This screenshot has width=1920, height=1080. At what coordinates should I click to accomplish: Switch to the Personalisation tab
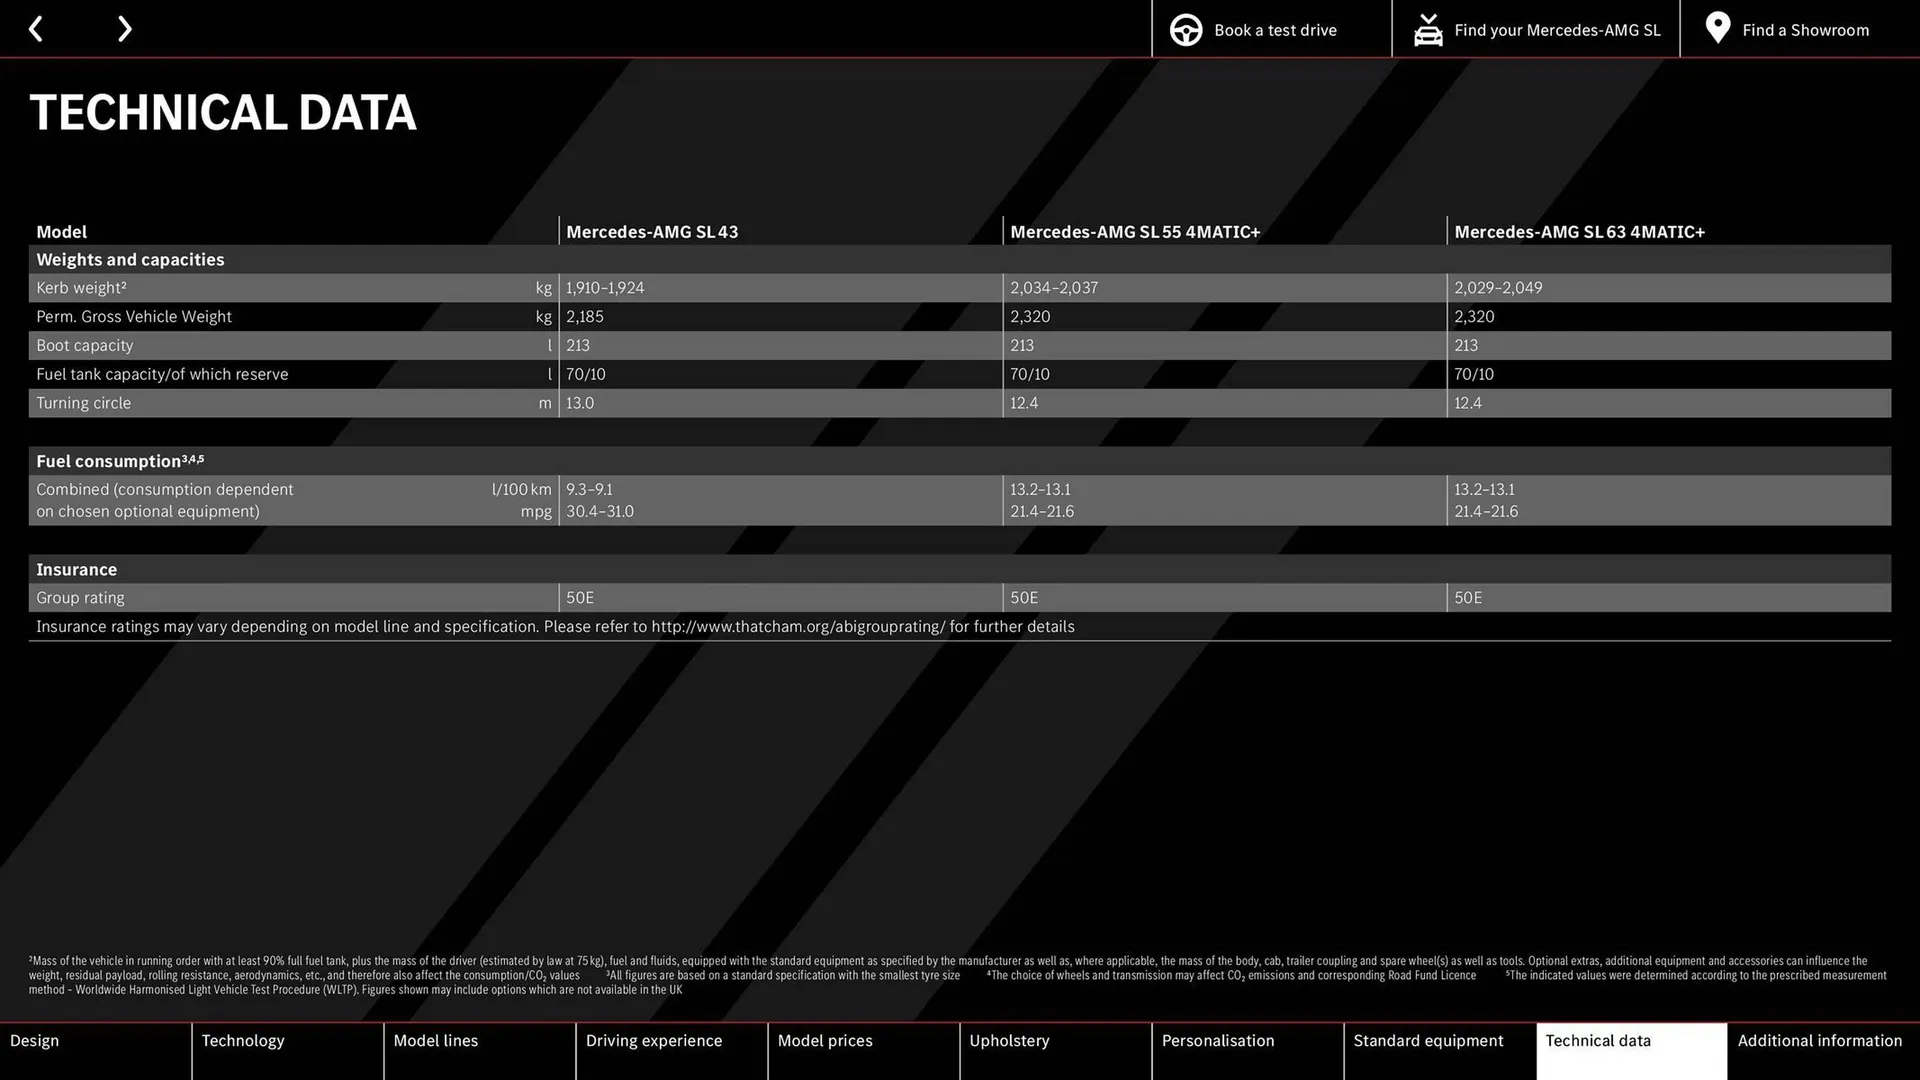click(1218, 1040)
